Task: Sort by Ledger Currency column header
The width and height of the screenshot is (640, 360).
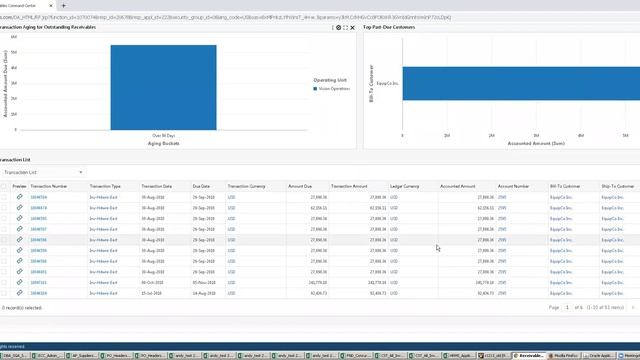Action: [404, 186]
